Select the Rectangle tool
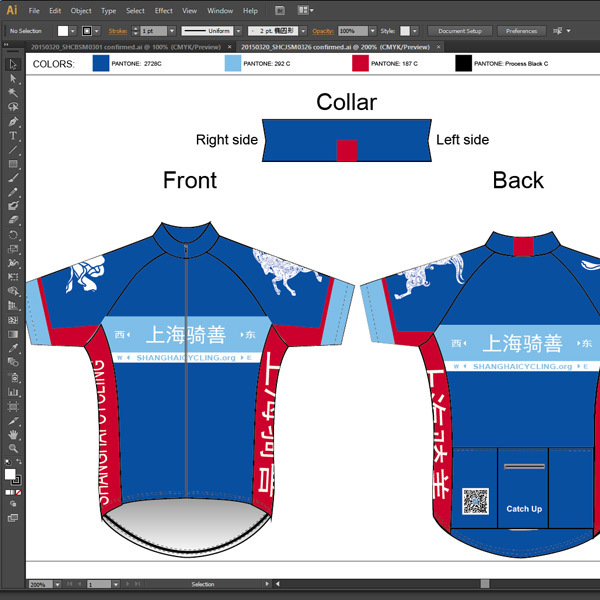The width and height of the screenshot is (600, 600). pos(13,164)
